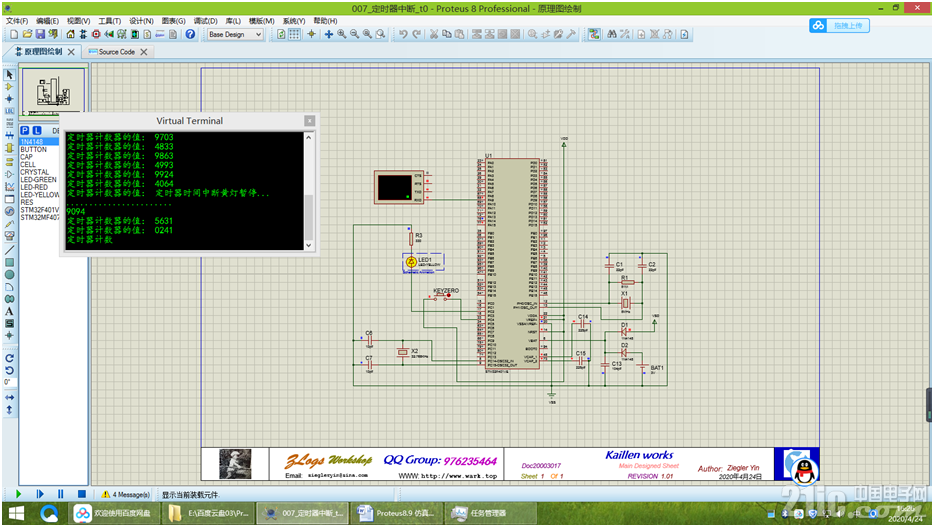
Task: Click the L library manager button
Action: (37, 130)
